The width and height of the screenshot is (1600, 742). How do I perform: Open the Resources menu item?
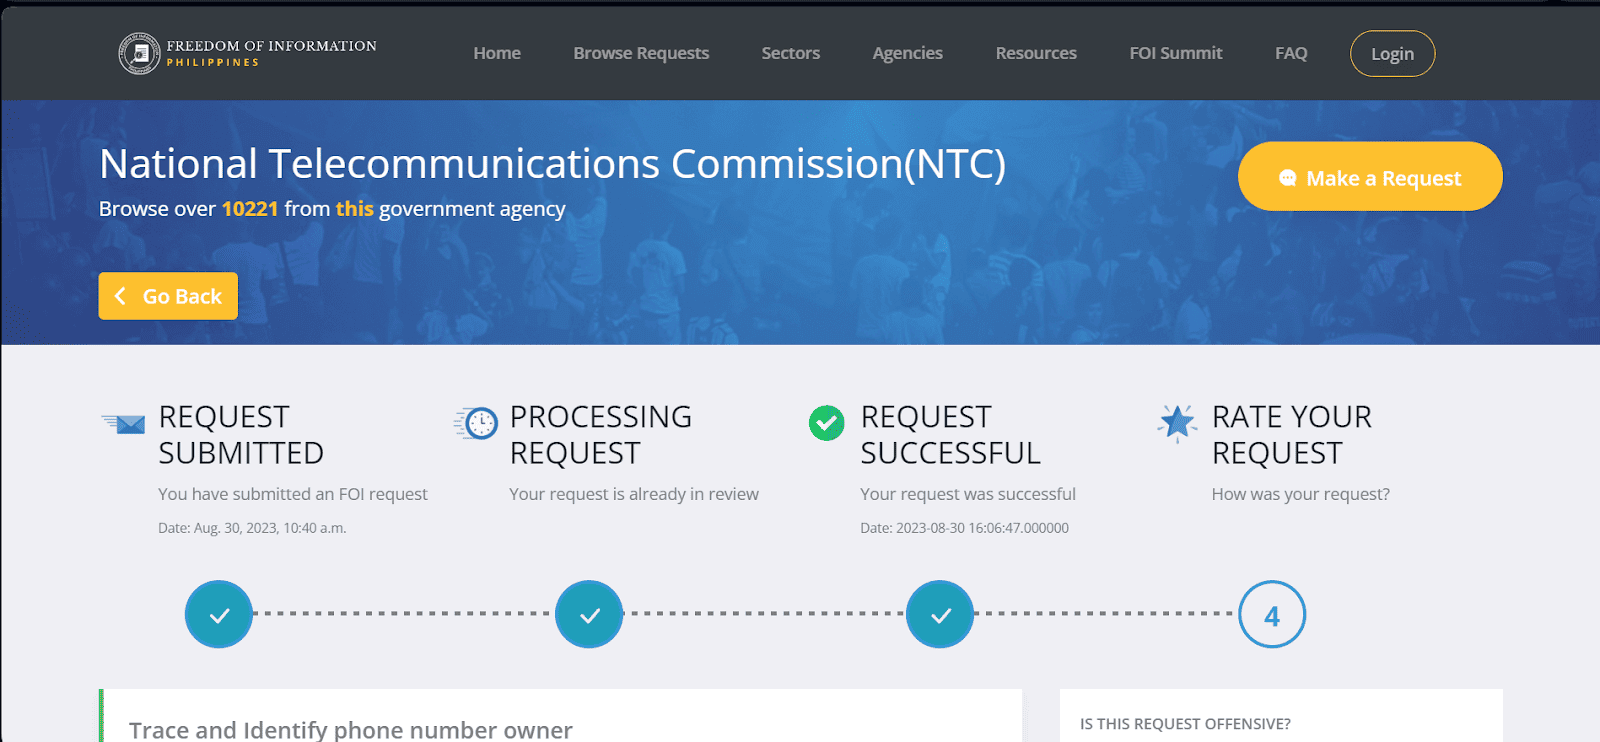[1036, 53]
